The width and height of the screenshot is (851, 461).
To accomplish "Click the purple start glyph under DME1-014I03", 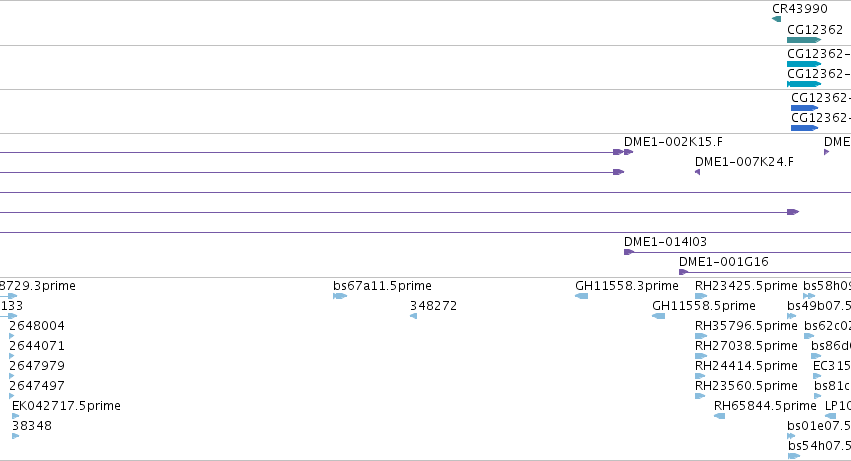I will (628, 252).
